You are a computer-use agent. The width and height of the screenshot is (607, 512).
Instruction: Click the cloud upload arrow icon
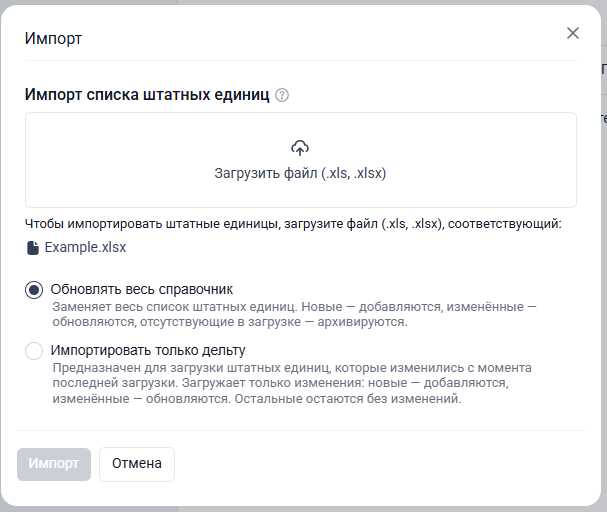300,148
